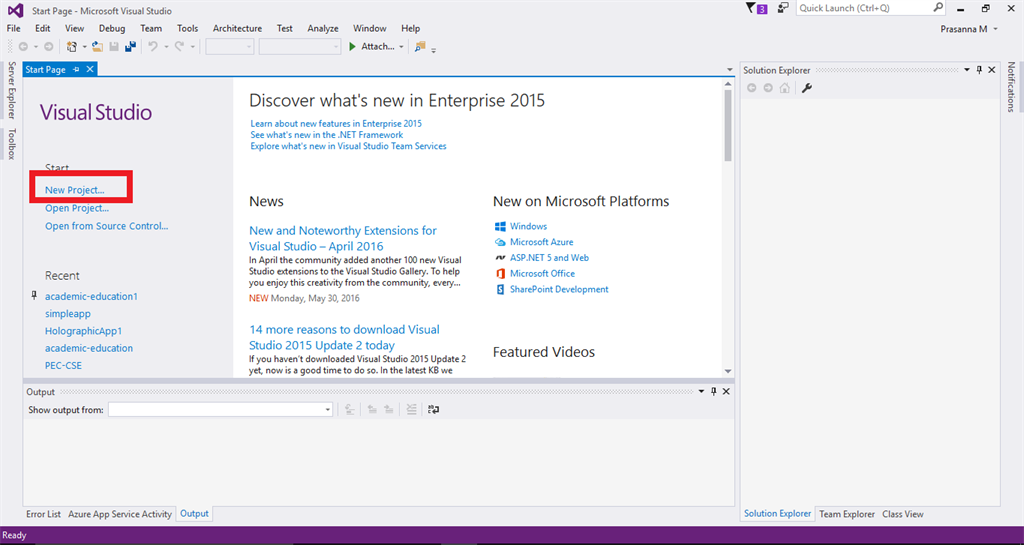Open Solution Explorer window position dropdown arrow
The image size is (1024, 545).
966,70
